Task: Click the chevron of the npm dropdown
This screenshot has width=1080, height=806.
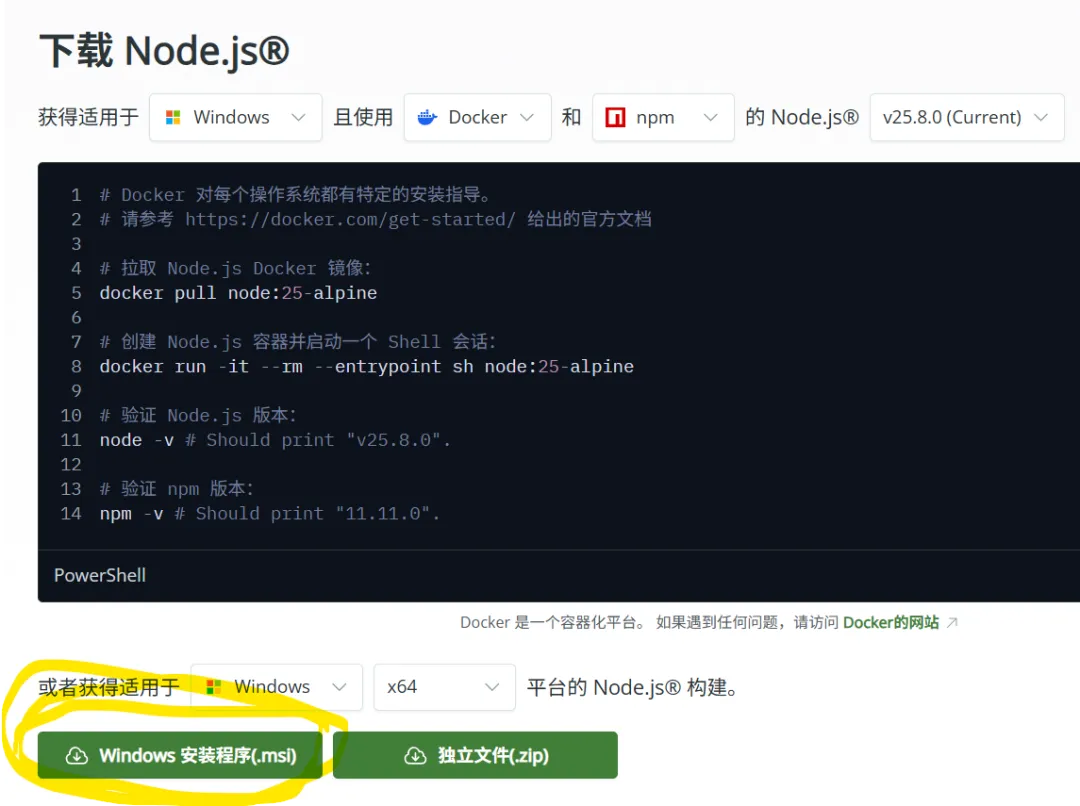Action: [x=711, y=118]
